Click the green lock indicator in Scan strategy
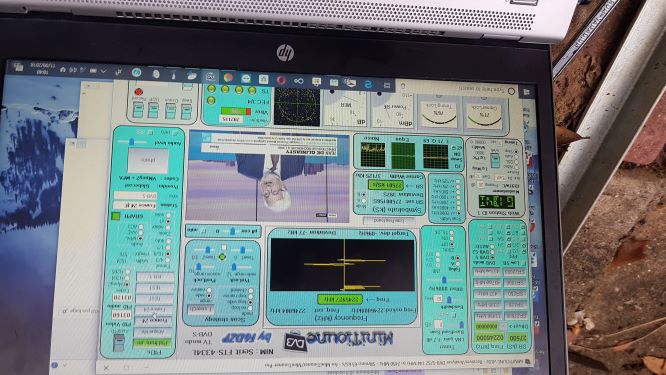The width and height of the screenshot is (666, 375). pos(222,257)
